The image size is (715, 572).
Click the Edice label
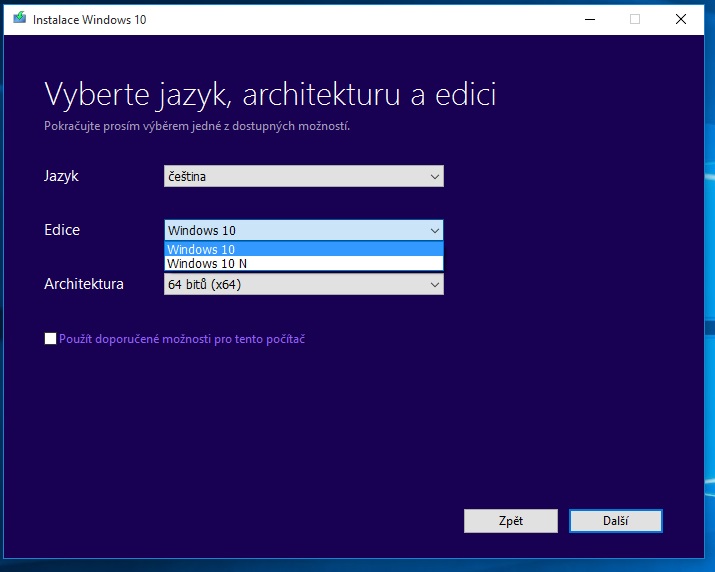tap(62, 230)
